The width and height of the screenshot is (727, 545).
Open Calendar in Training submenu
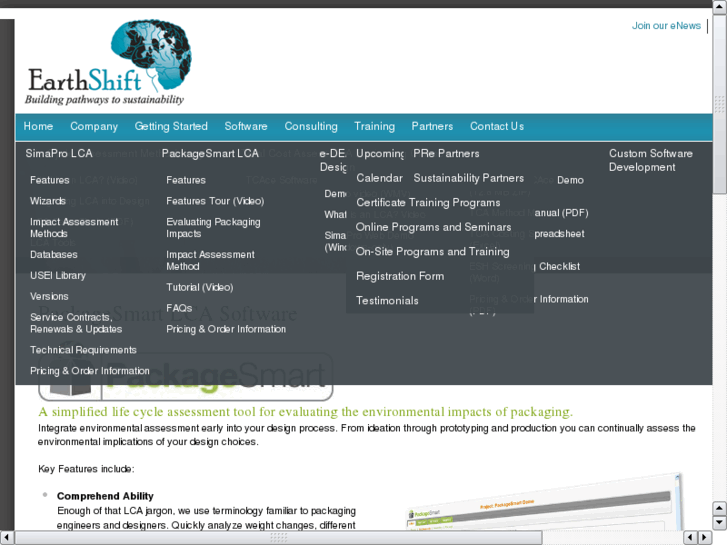click(379, 178)
